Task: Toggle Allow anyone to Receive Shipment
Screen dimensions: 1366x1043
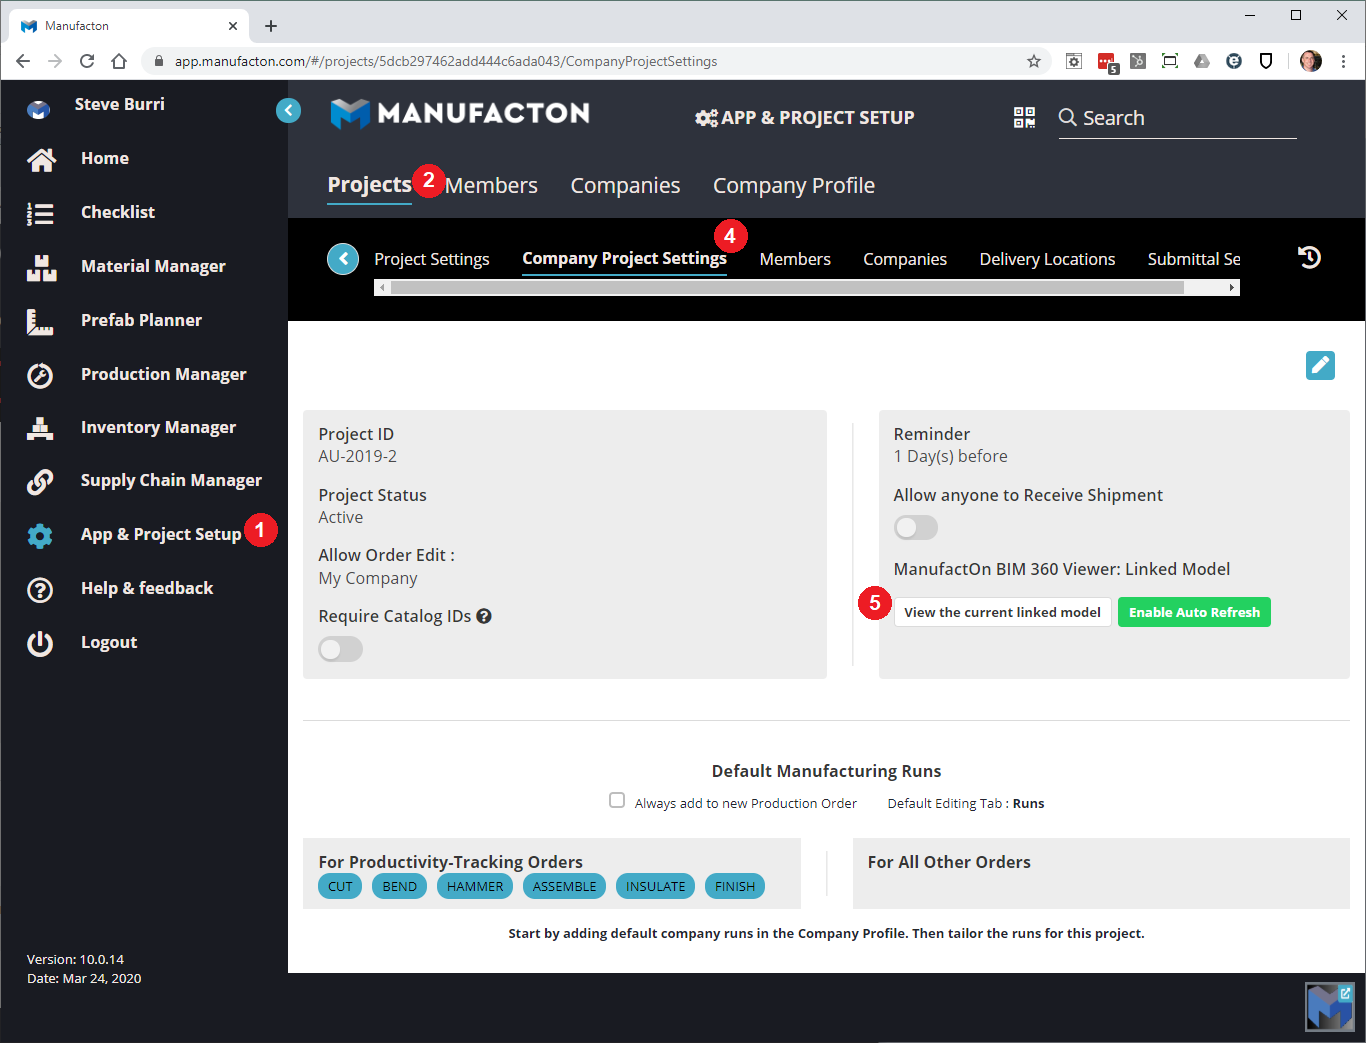Action: click(x=915, y=527)
